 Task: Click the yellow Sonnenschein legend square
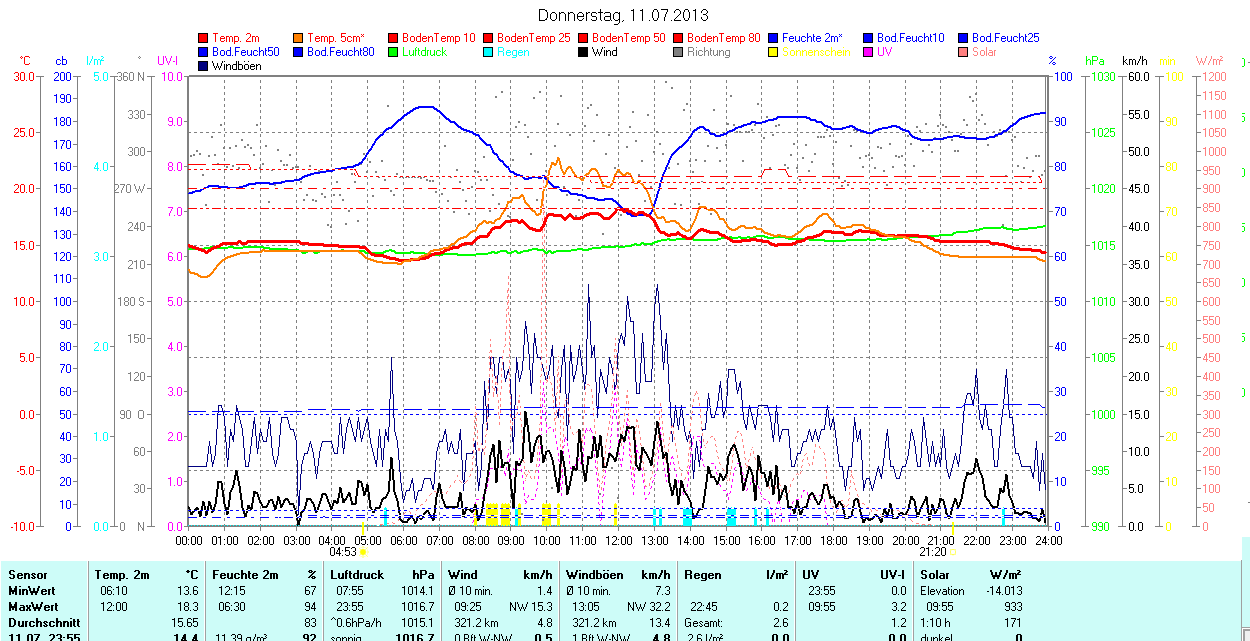pos(773,52)
